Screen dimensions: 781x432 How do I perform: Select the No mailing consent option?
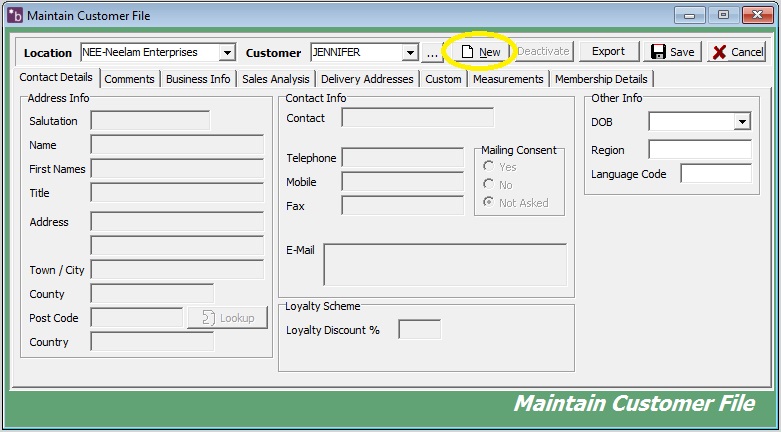(x=489, y=185)
